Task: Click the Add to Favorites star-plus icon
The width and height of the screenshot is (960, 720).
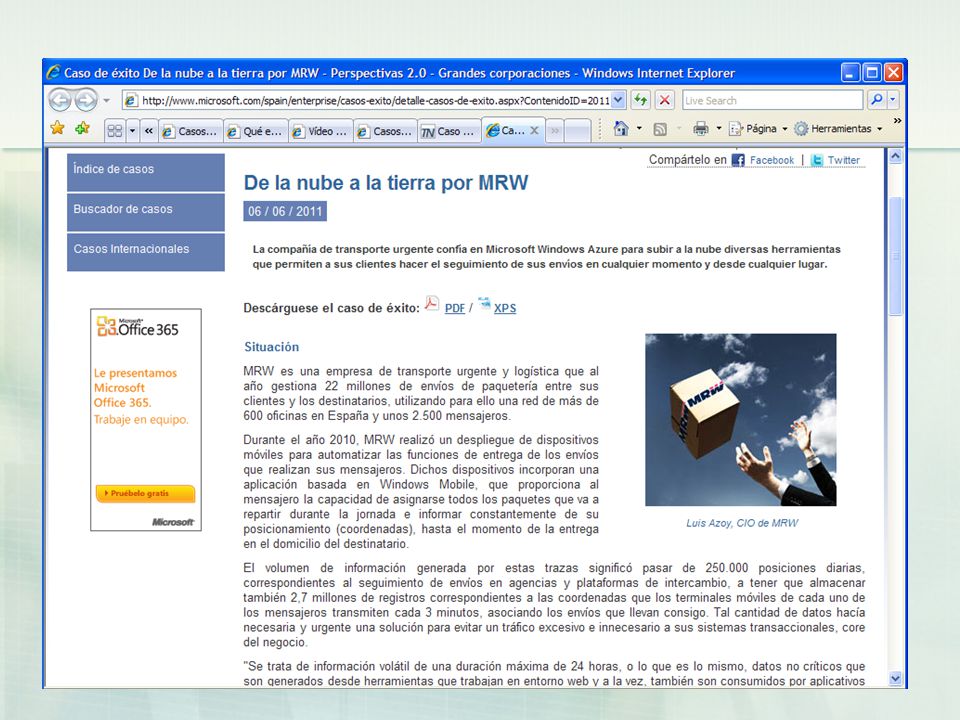Action: coord(82,128)
